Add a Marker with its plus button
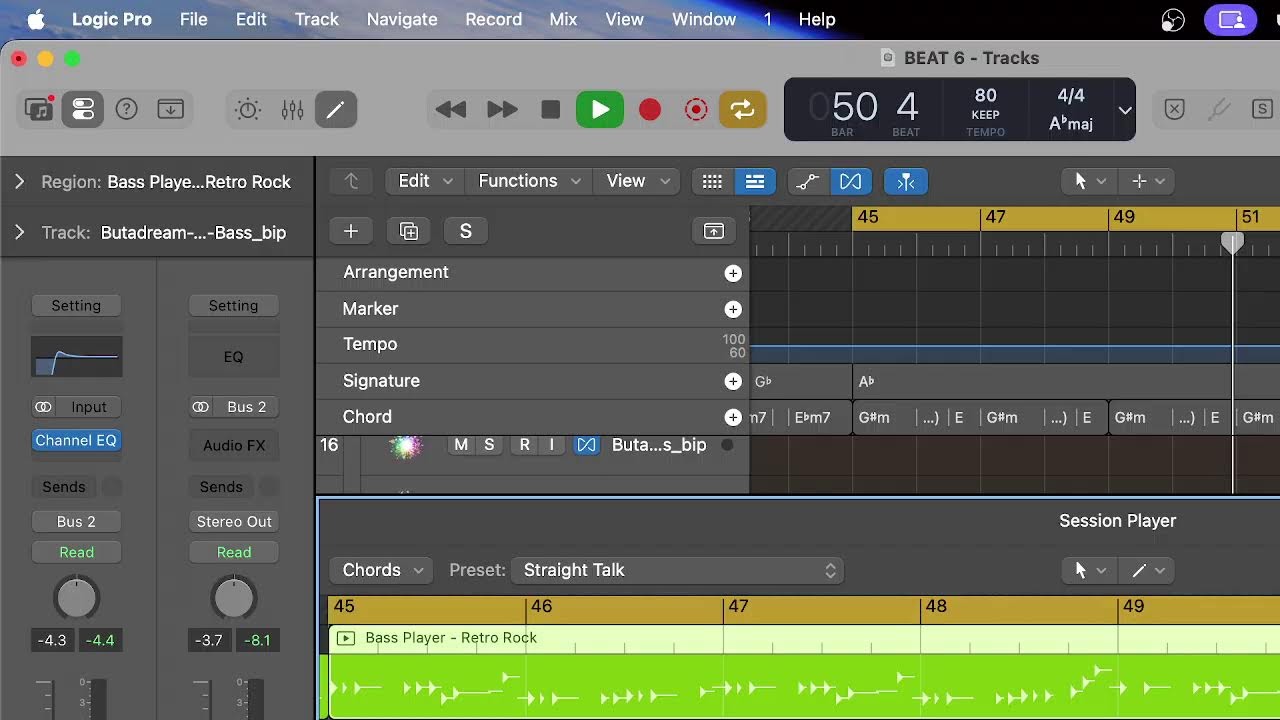 [x=733, y=310]
